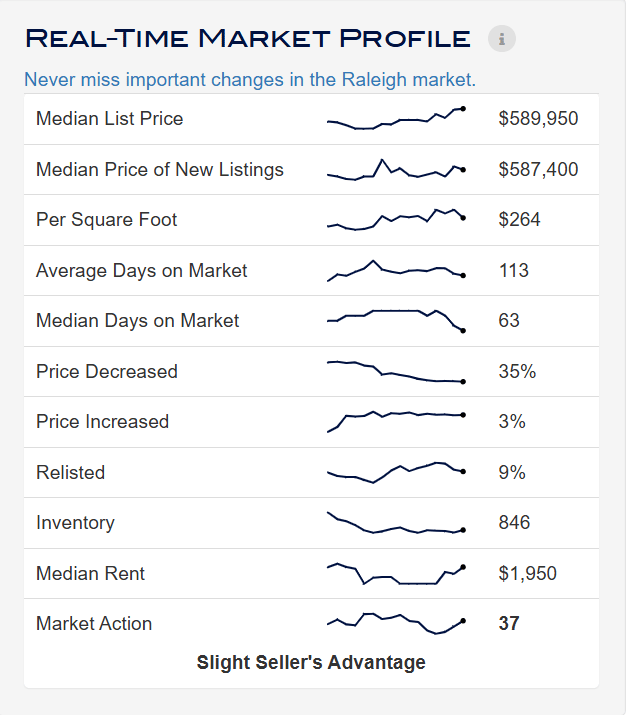The height and width of the screenshot is (715, 626).
Task: Select the Median List Price row label
Action: click(109, 119)
